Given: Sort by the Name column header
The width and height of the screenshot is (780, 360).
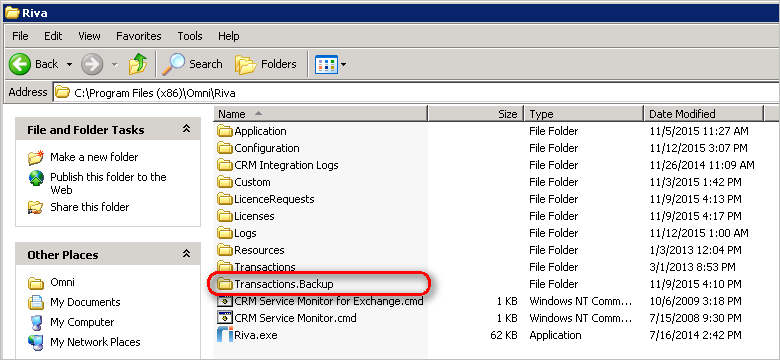Looking at the screenshot, I should pyautogui.click(x=321, y=114).
